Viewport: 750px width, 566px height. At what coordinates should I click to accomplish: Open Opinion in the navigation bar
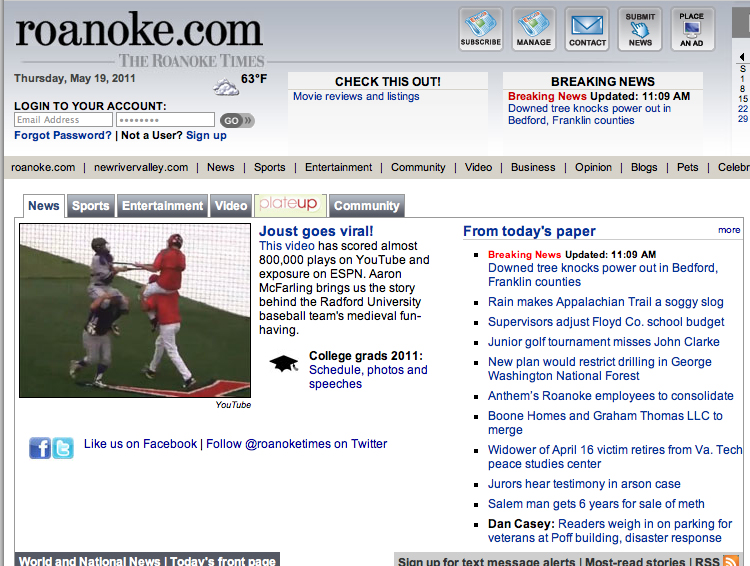(593, 167)
